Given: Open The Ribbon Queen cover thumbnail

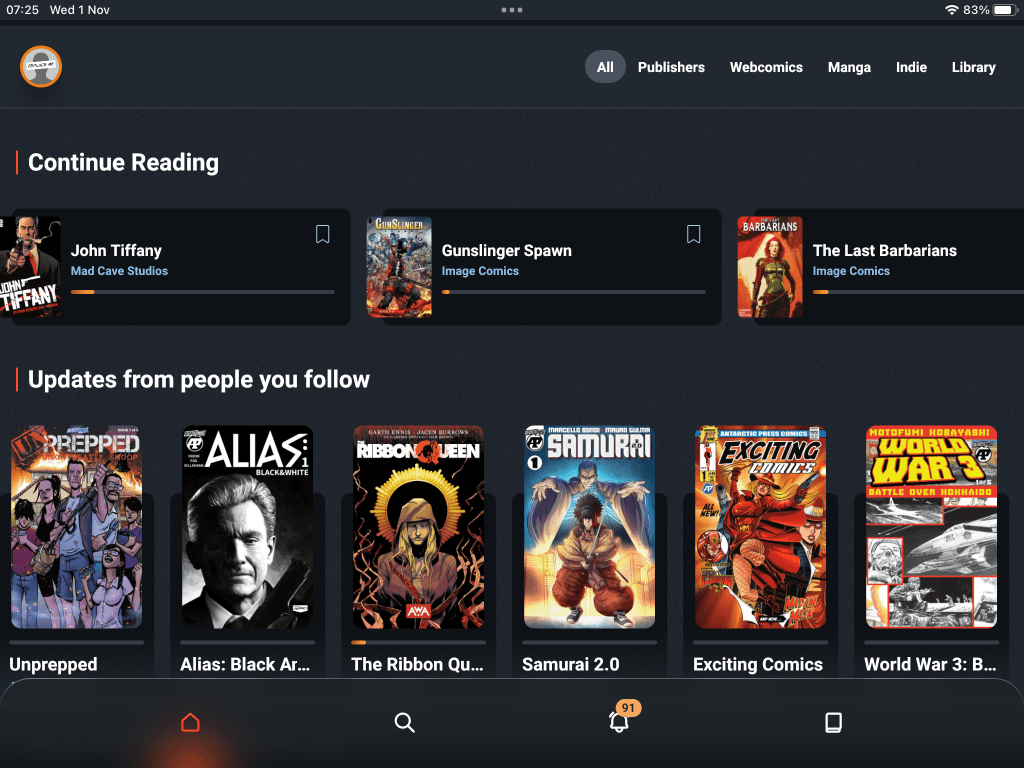Looking at the screenshot, I should (x=418, y=527).
